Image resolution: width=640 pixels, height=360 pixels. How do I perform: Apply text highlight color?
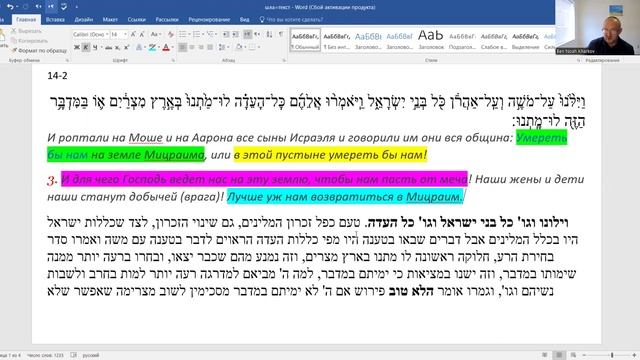152,47
